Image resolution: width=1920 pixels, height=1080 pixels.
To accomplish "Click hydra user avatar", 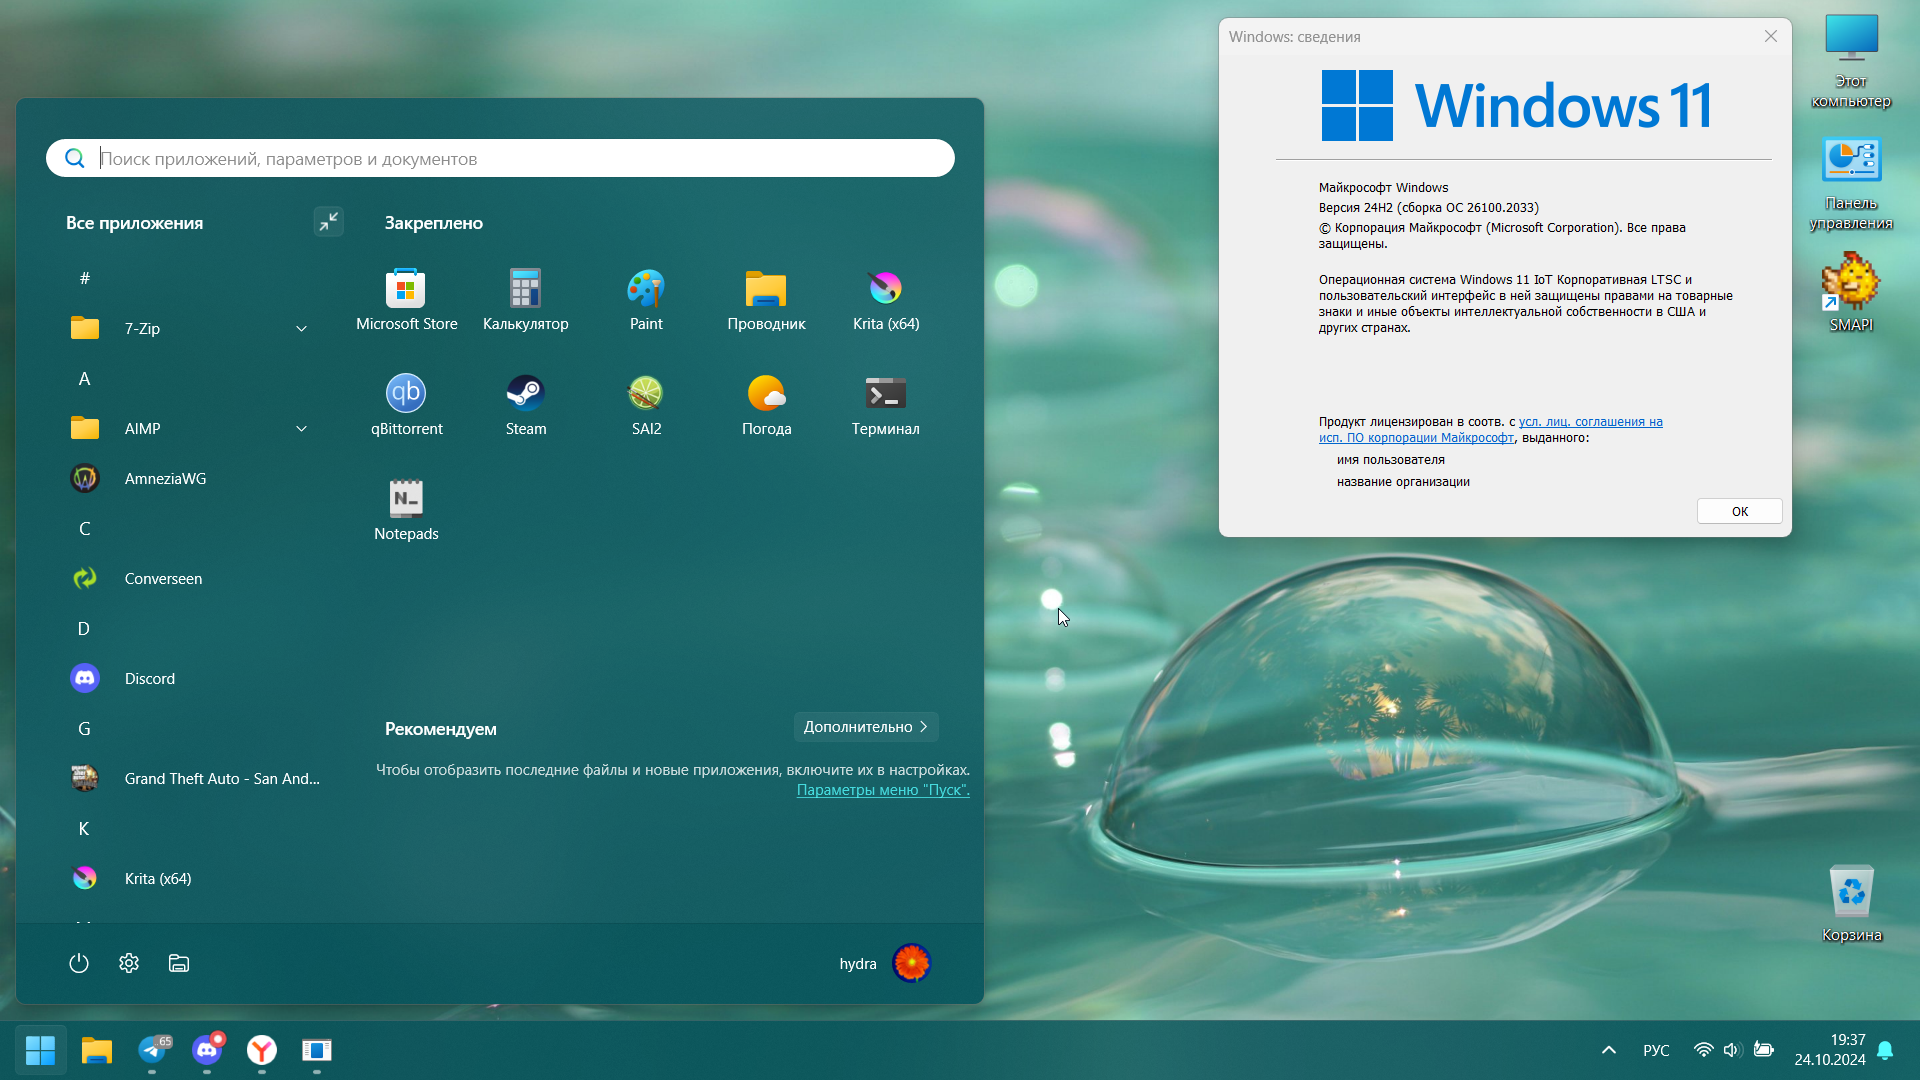I will coord(911,963).
